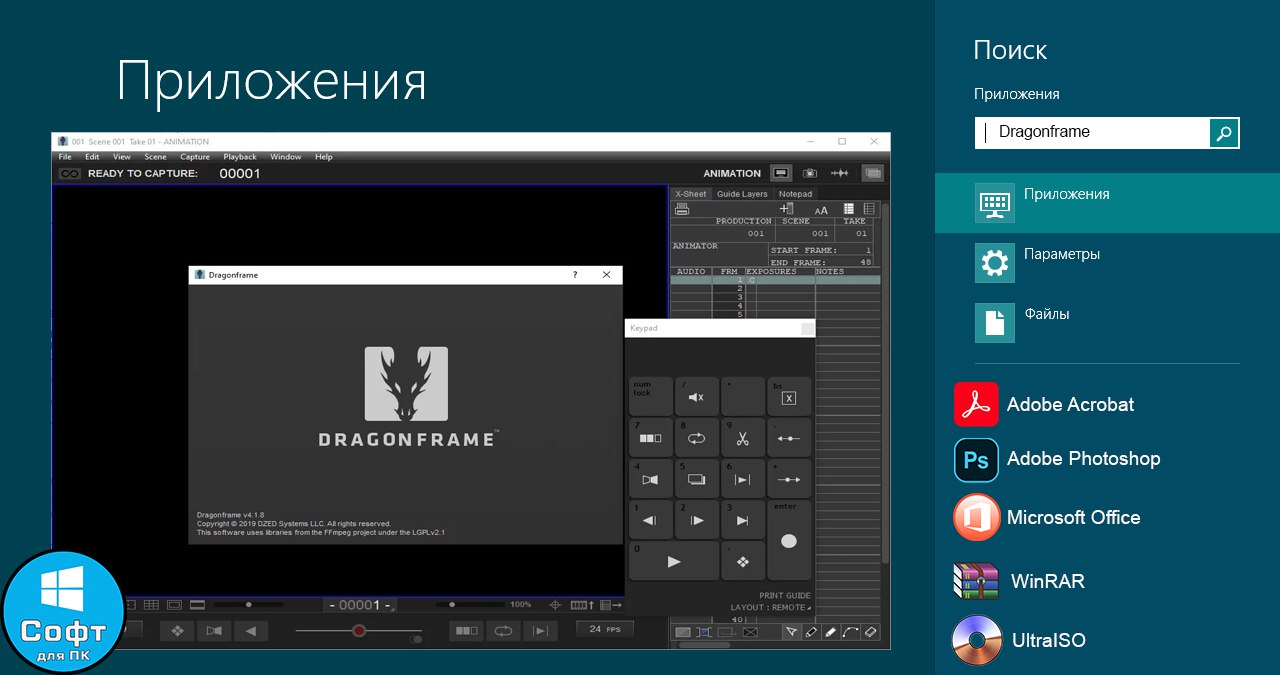Click the step back button in bottom toolbar
The image size is (1280, 675).
tap(252, 631)
